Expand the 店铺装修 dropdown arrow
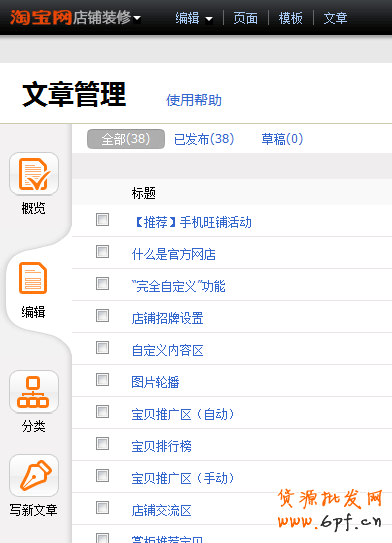This screenshot has width=392, height=543. (137, 18)
